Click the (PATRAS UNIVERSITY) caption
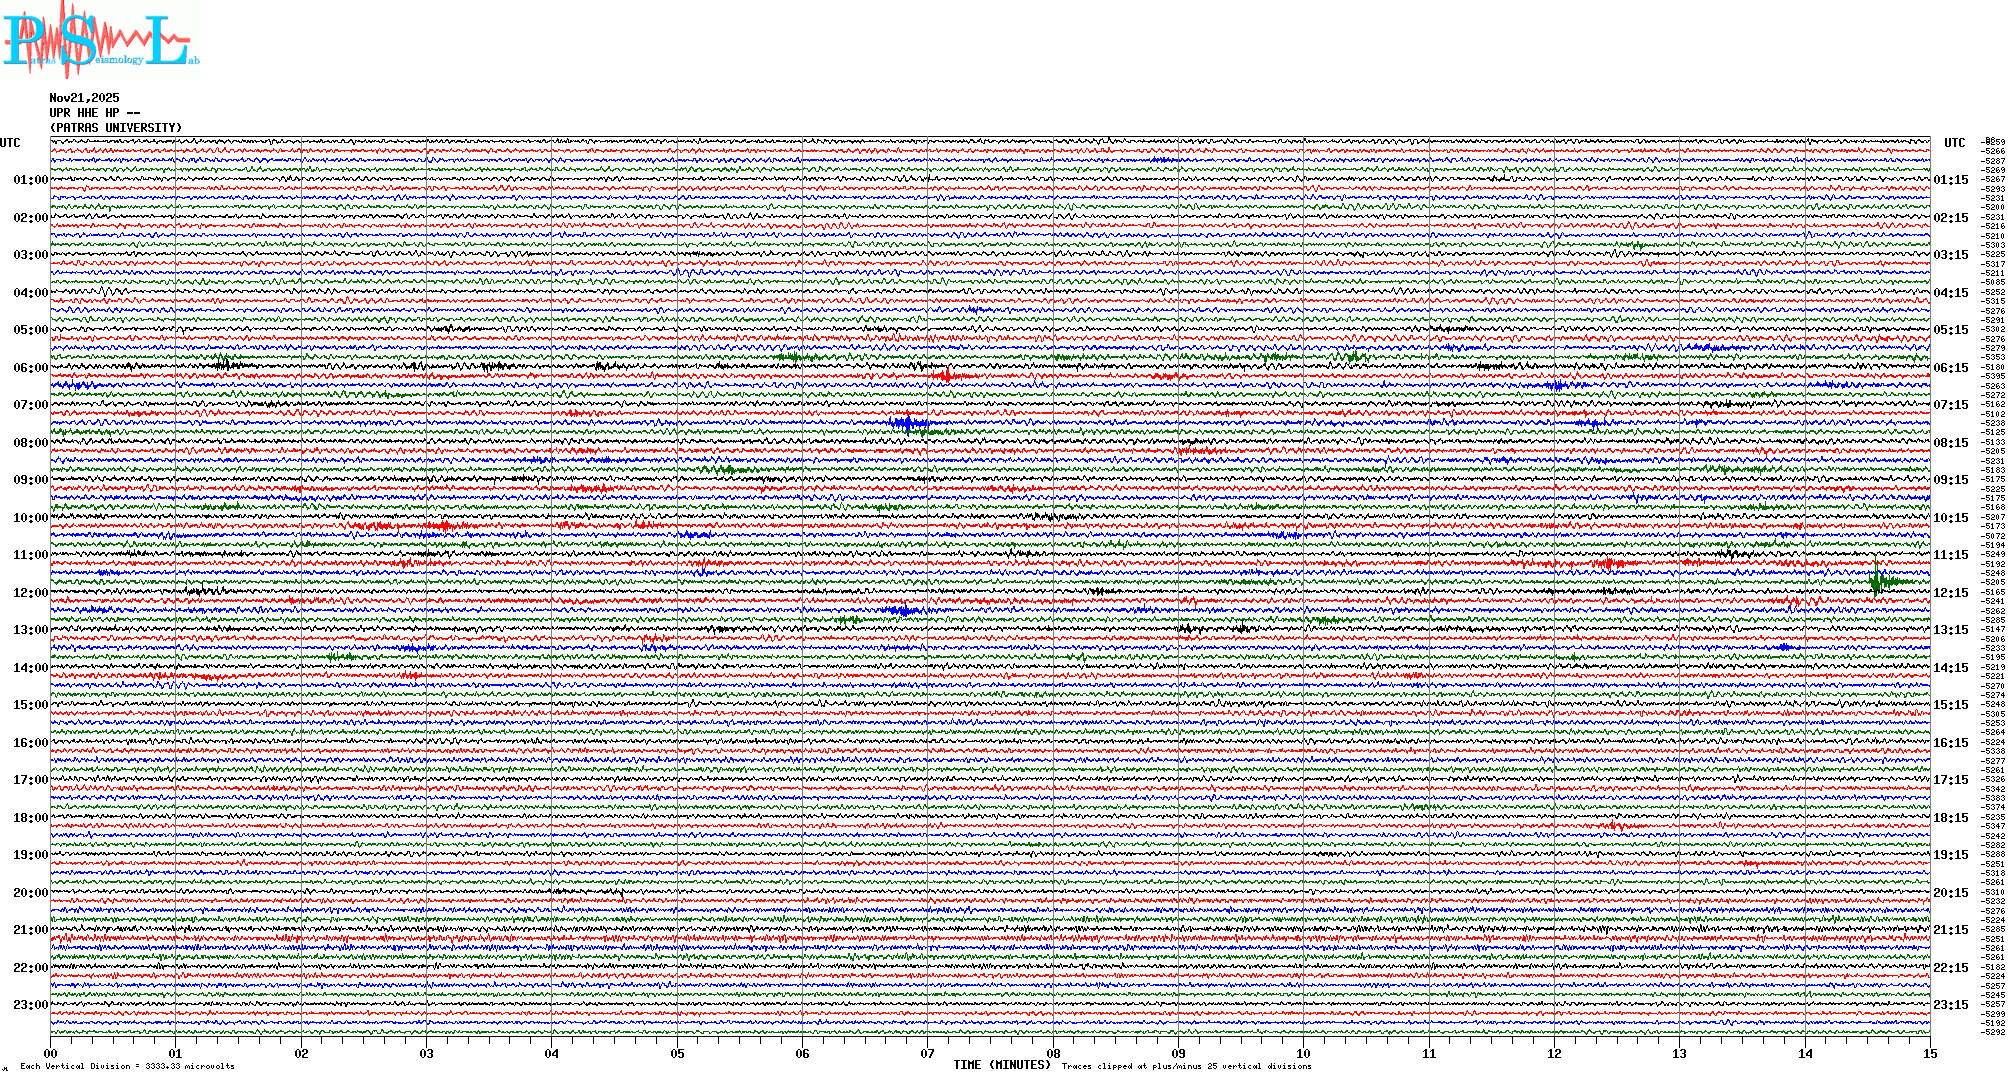The height and width of the screenshot is (1080, 2010). 116,128
